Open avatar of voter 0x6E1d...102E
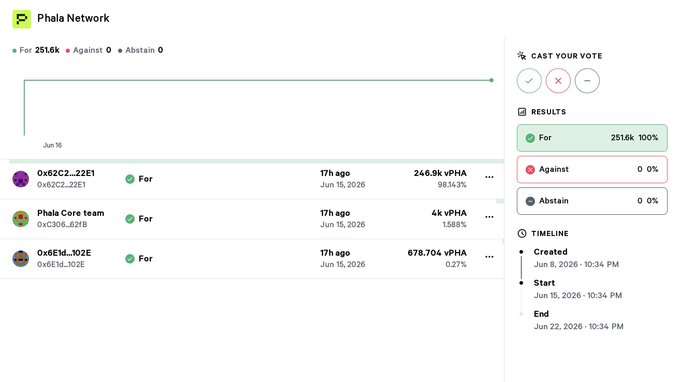Screen dimensions: 680x382 (x=20, y=258)
